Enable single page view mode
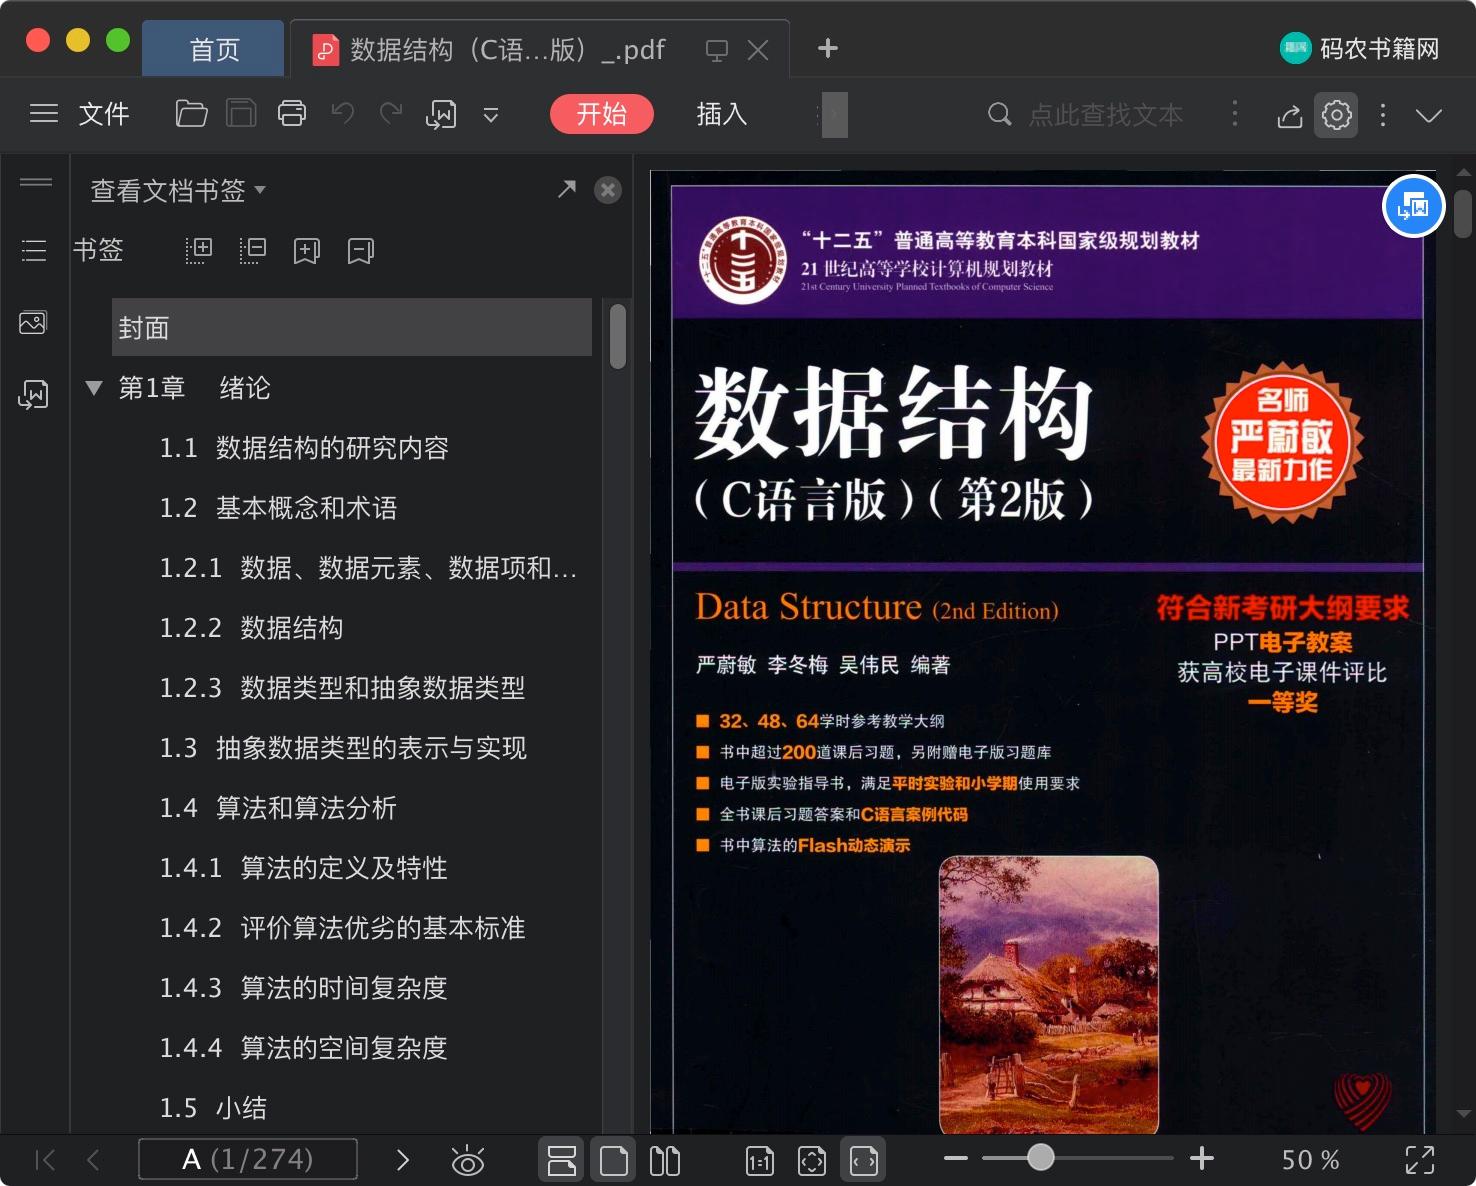This screenshot has height=1186, width=1476. (614, 1160)
